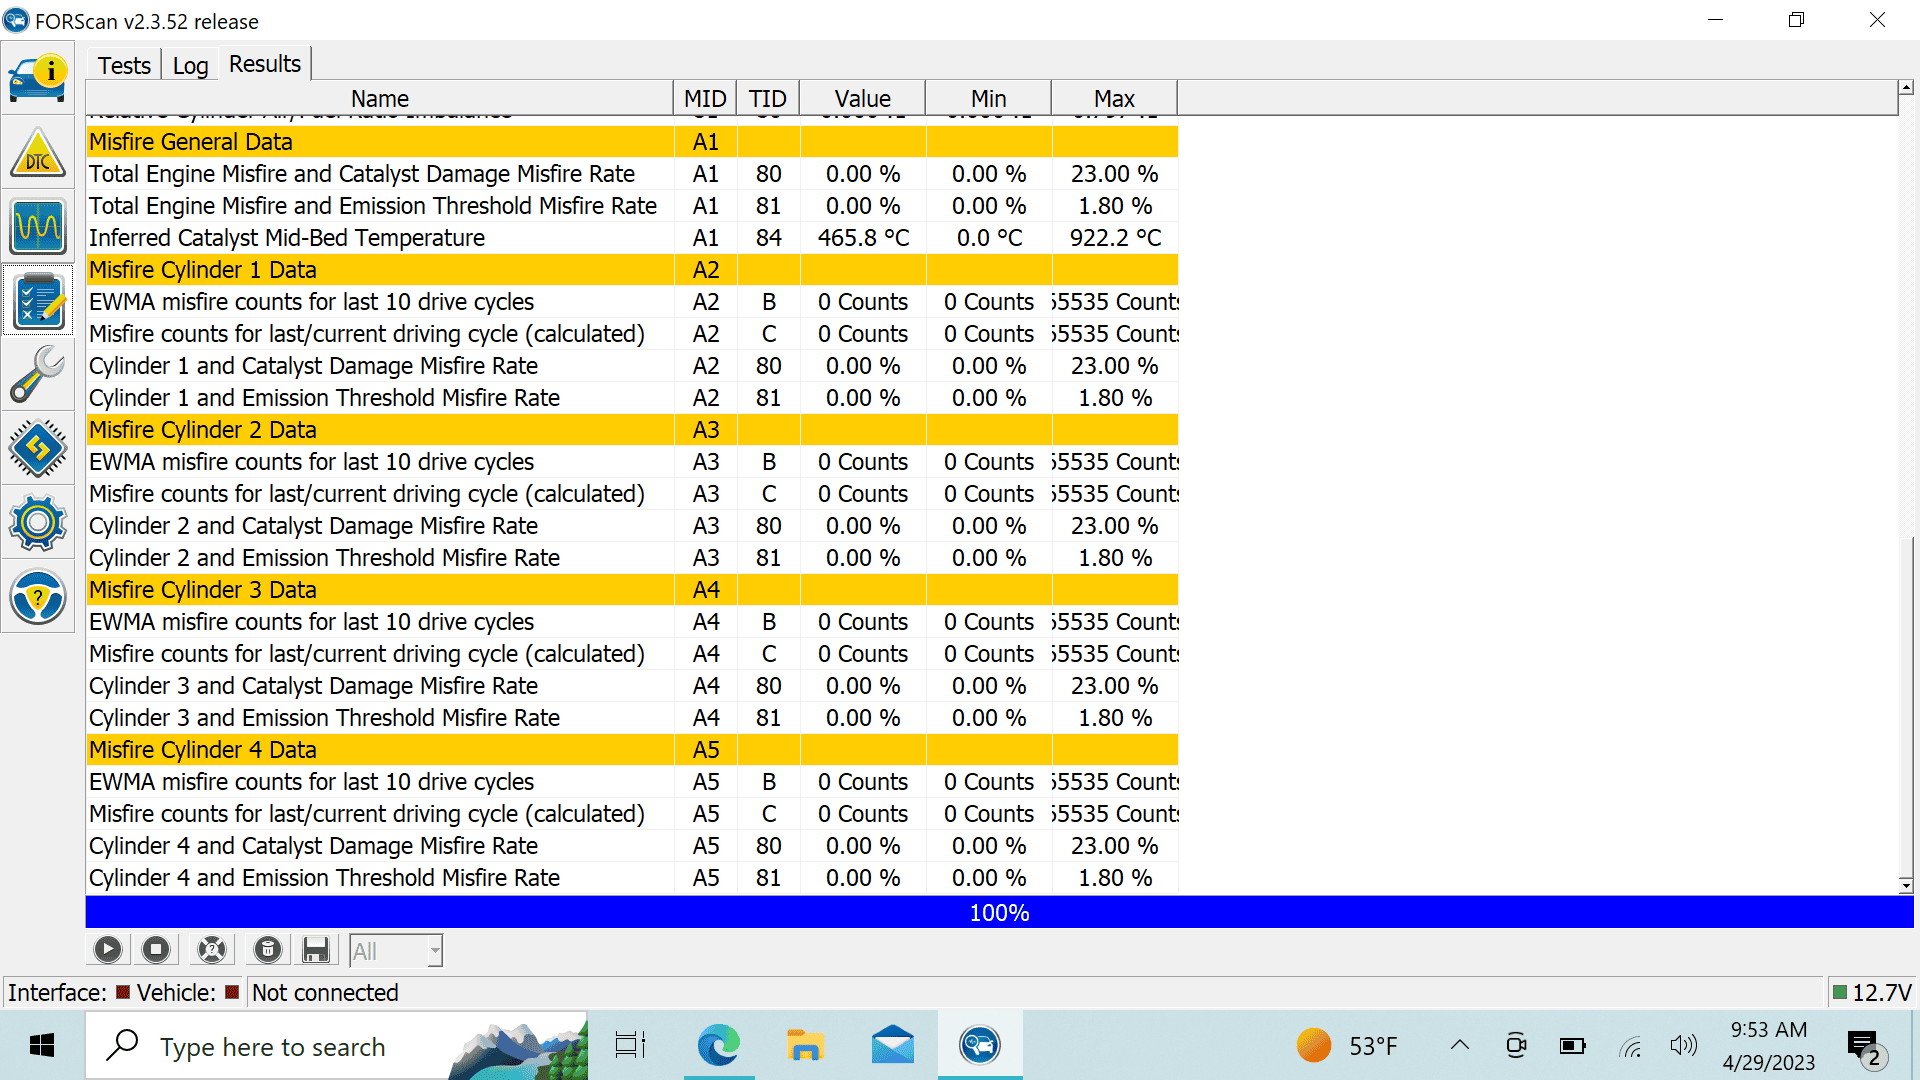Click the 922.2 °C max value cell
This screenshot has width=1920, height=1080.
[1115, 238]
